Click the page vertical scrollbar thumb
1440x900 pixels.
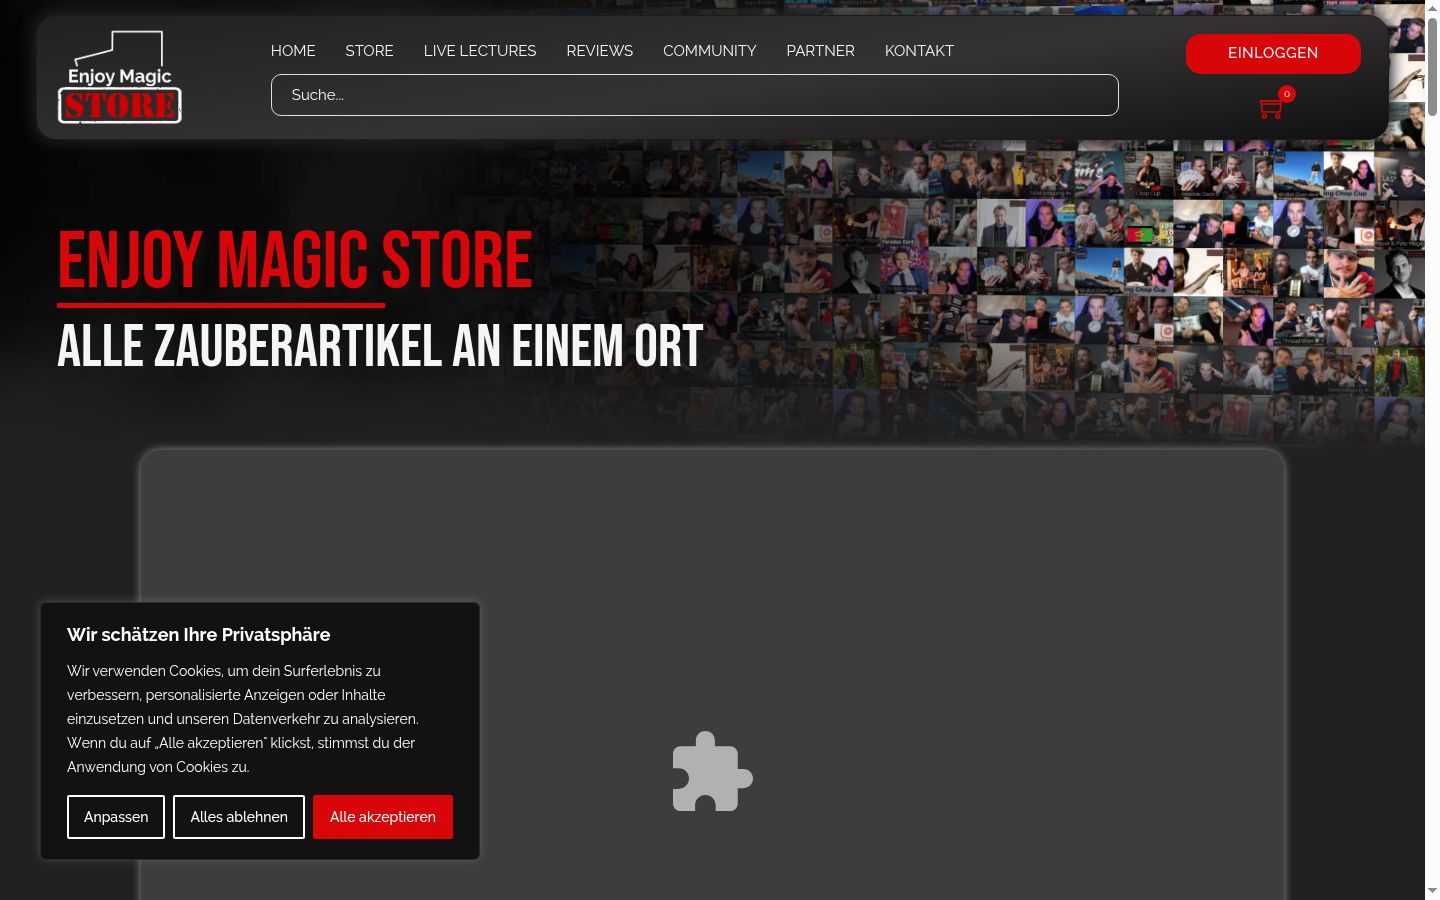(x=1432, y=65)
